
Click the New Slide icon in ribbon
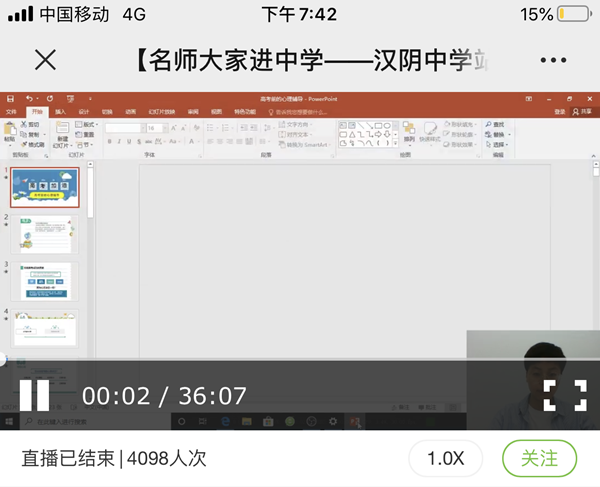pos(61,133)
